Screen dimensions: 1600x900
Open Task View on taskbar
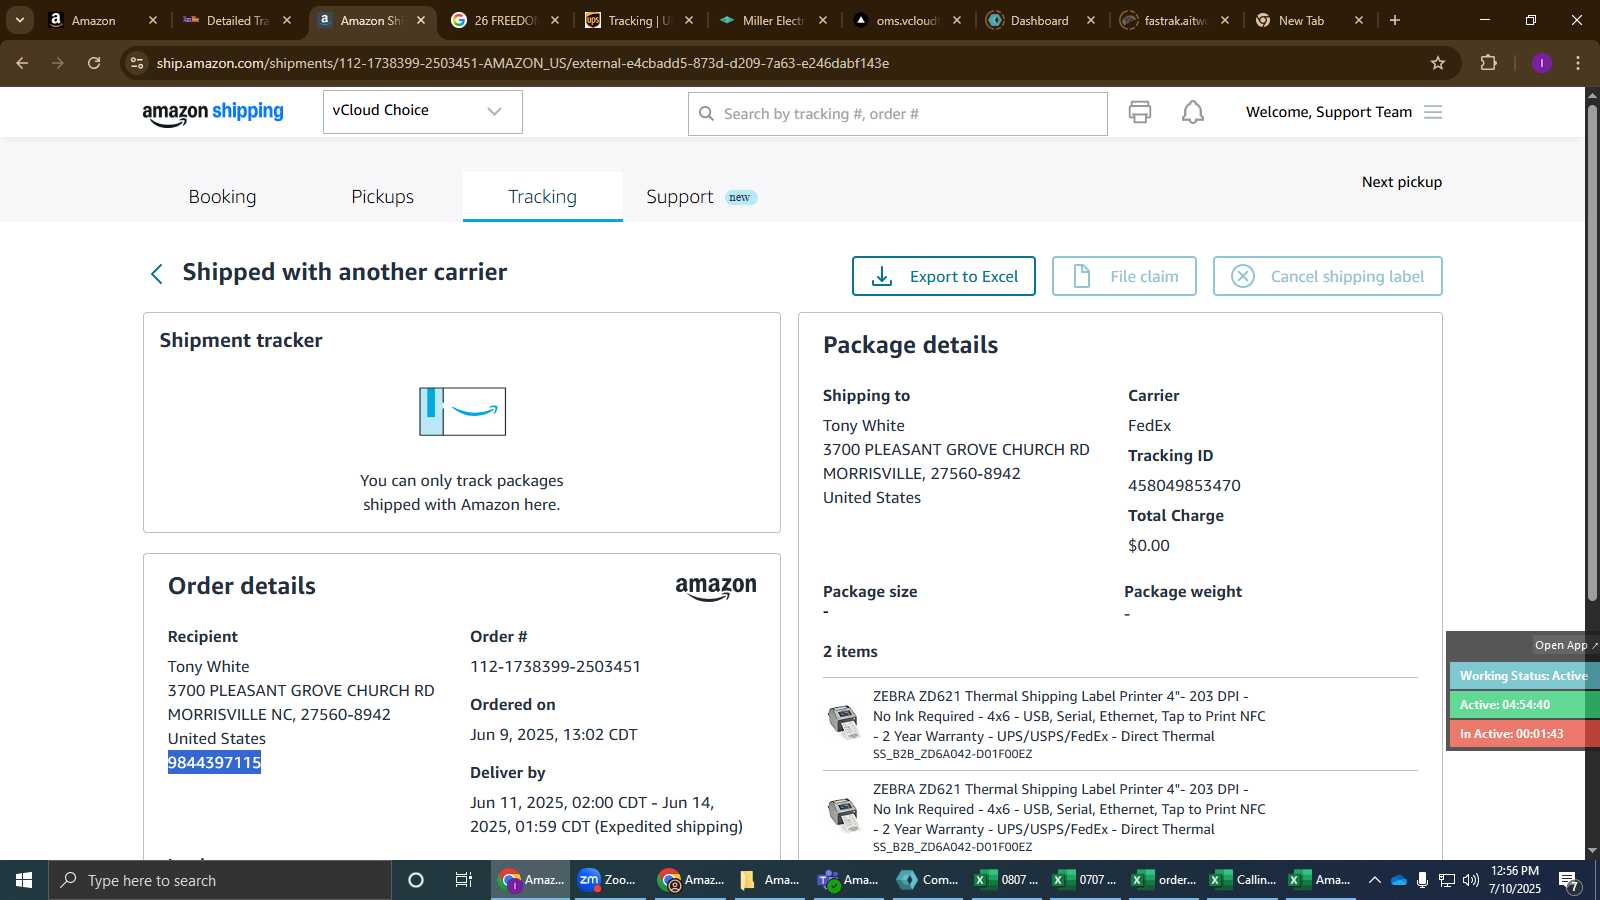coord(464,880)
